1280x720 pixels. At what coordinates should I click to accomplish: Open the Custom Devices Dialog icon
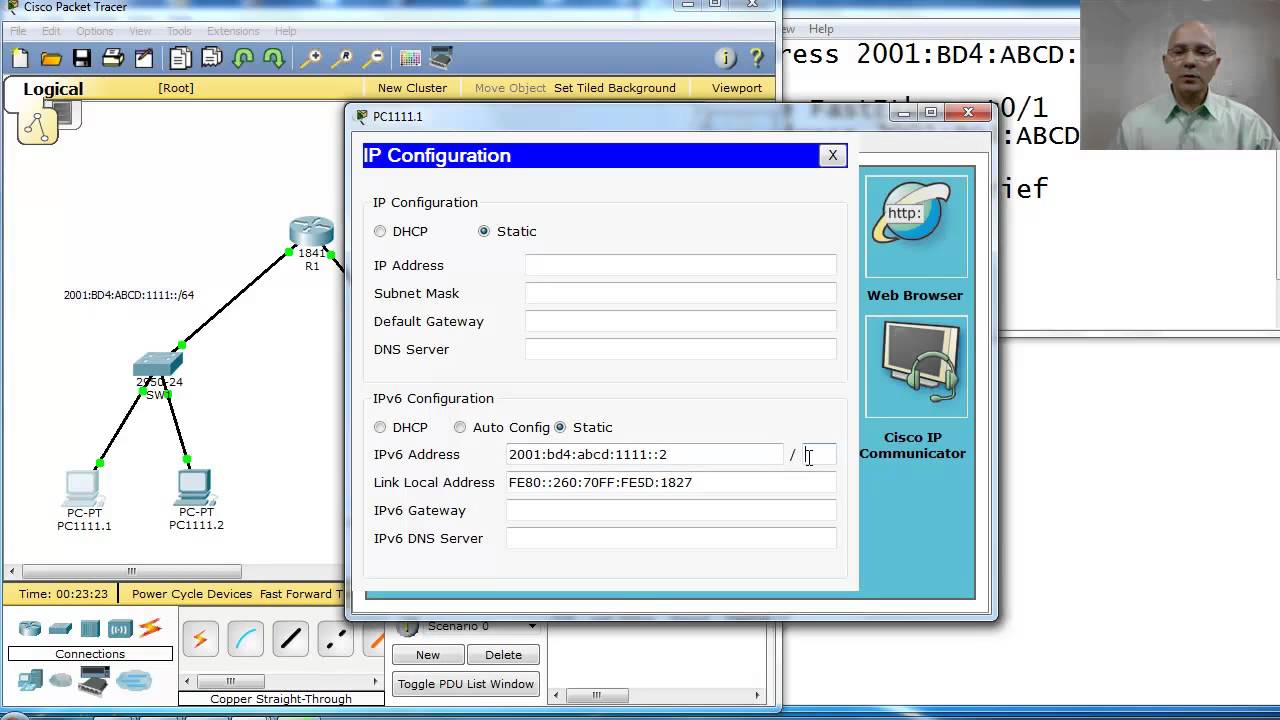coord(441,59)
